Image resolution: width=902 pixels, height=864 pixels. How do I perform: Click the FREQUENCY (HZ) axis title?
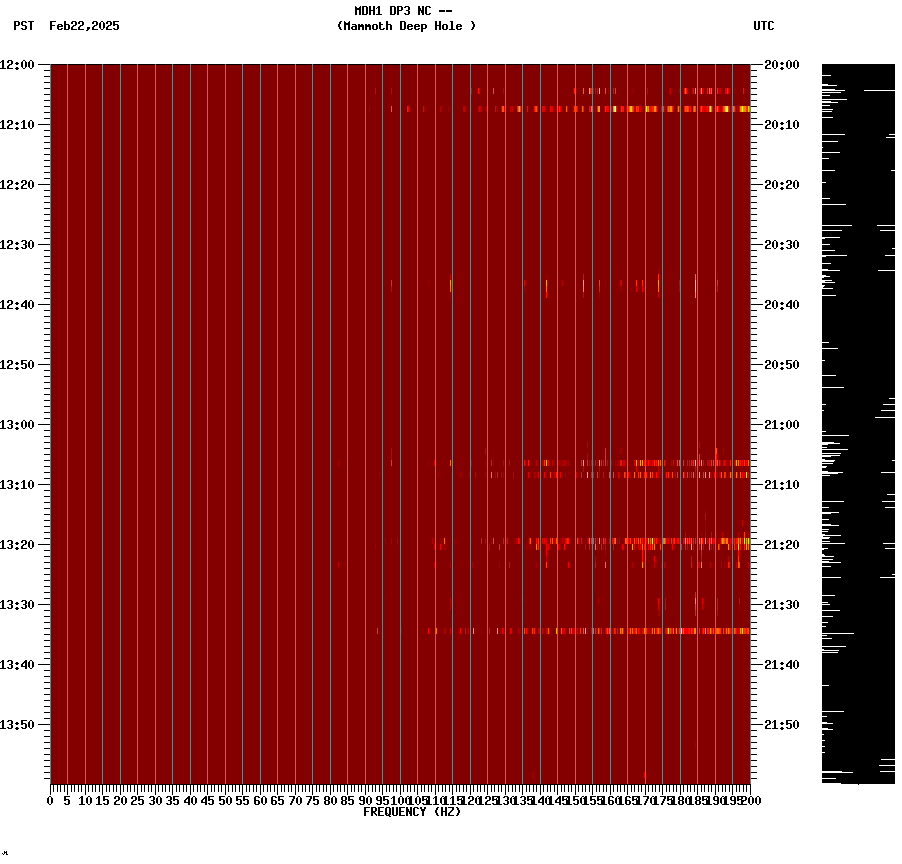(x=411, y=811)
